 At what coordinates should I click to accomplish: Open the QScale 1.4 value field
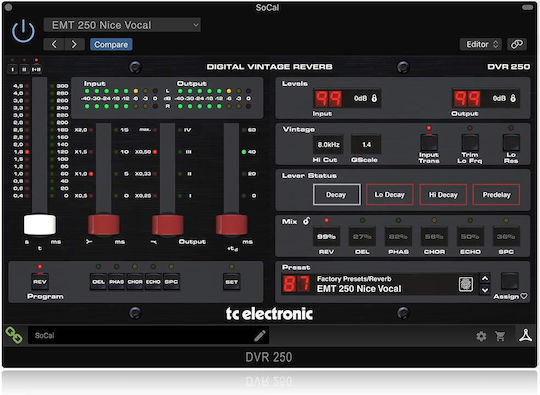click(366, 145)
